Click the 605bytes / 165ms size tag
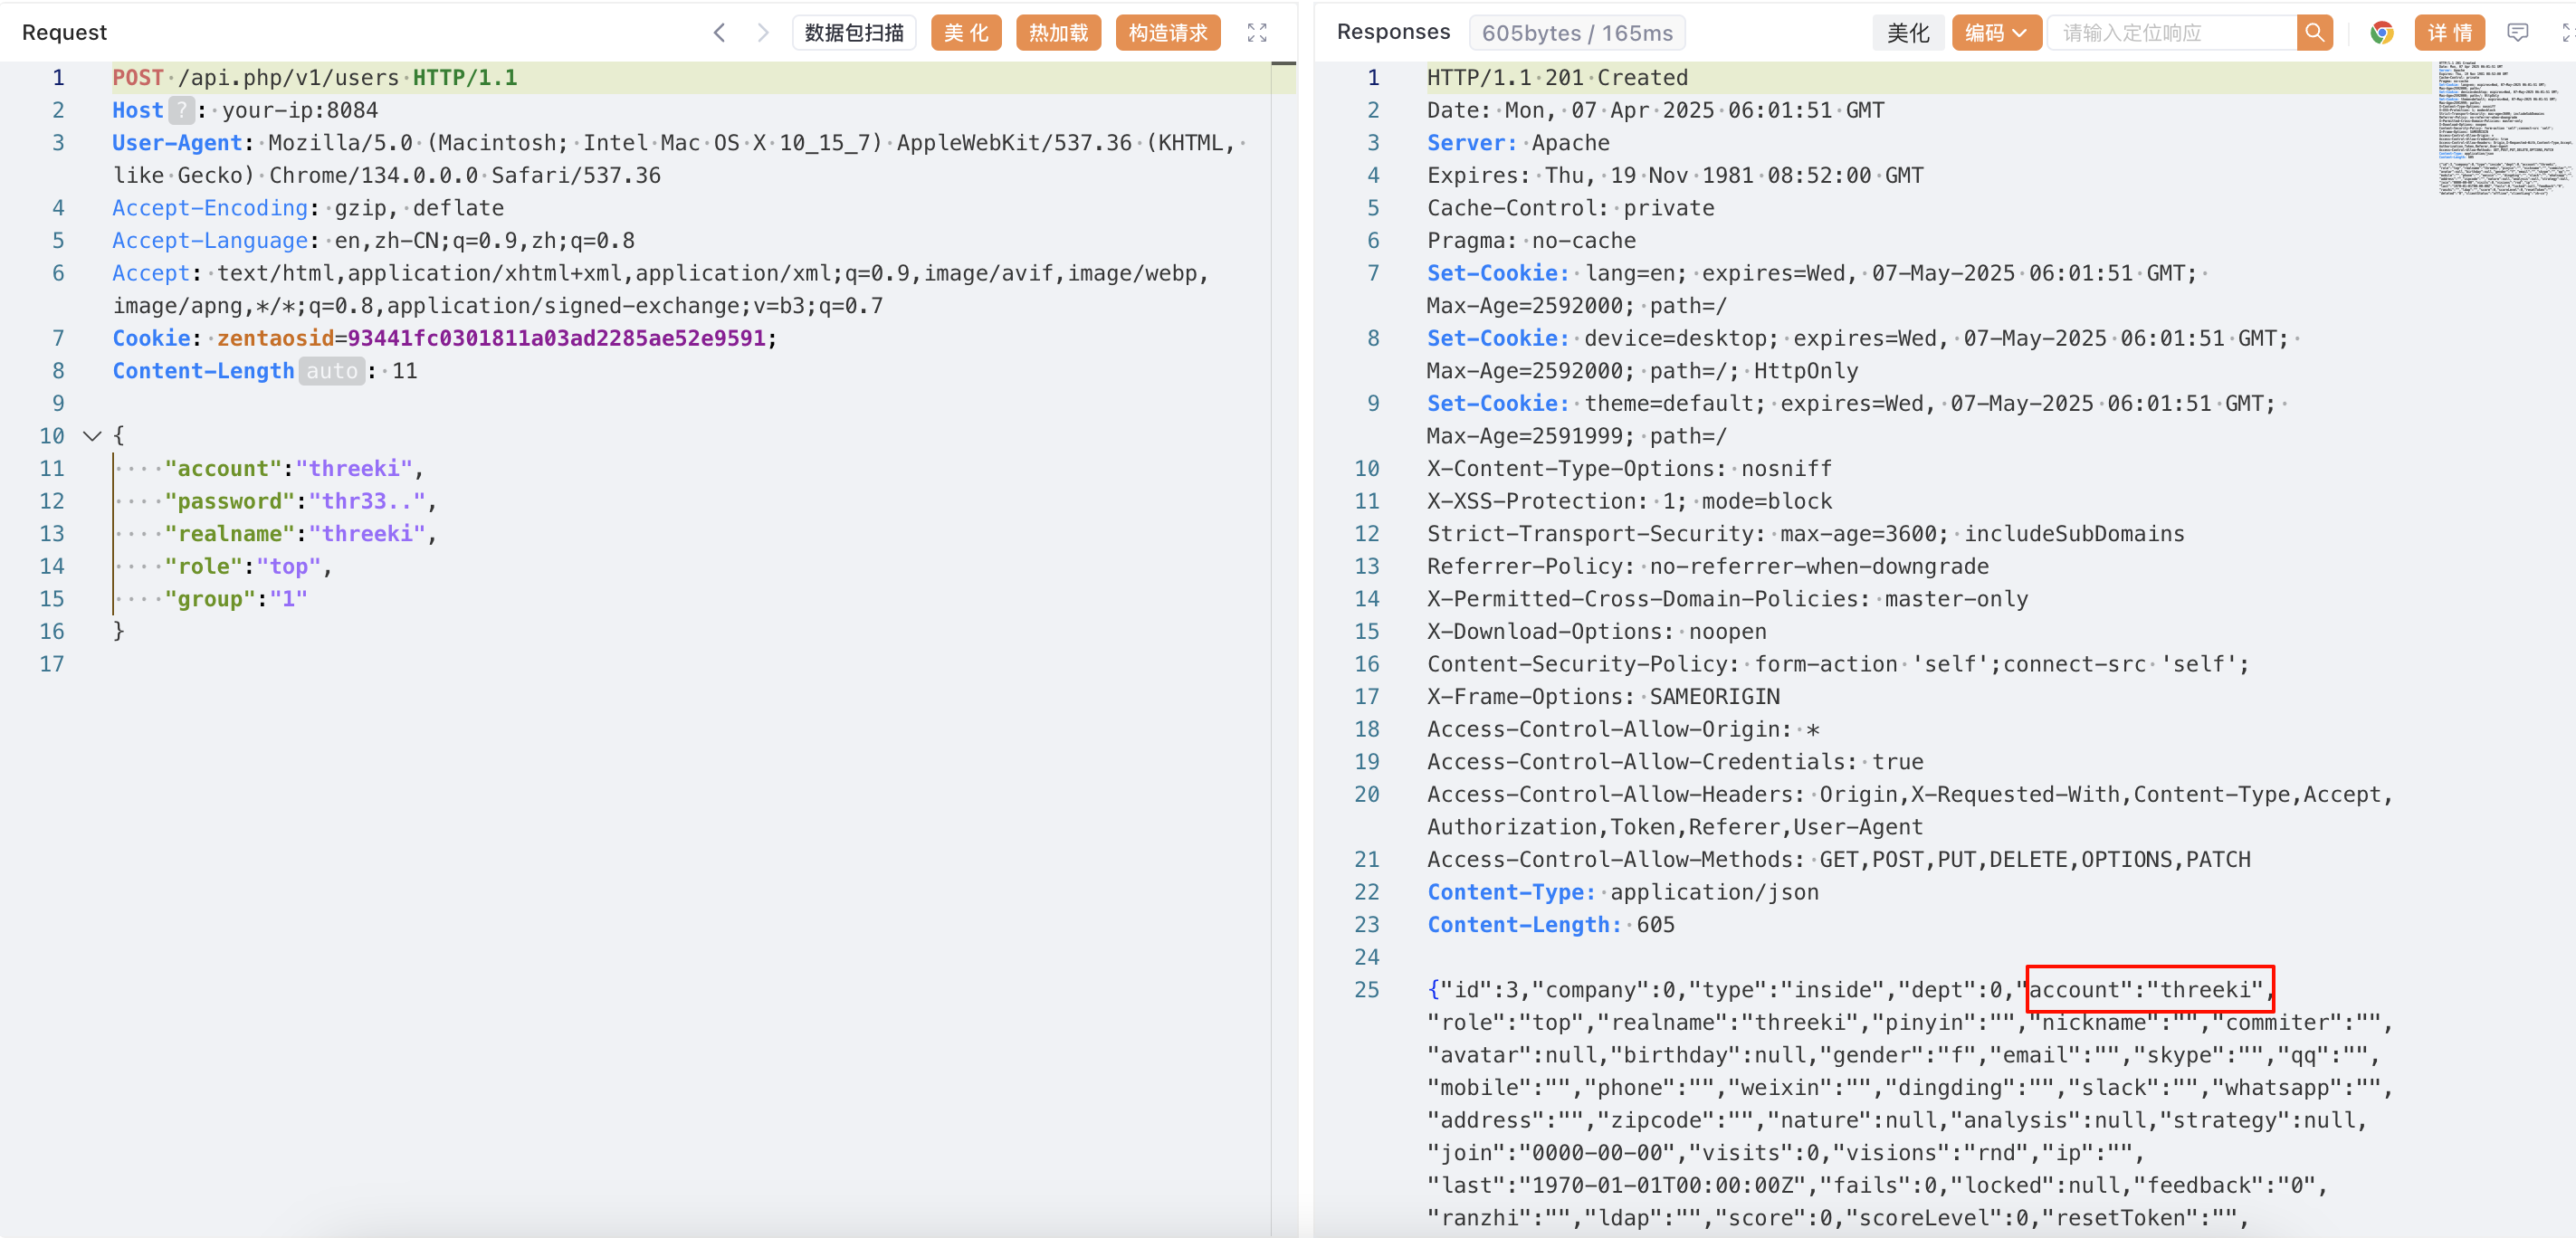2576x1238 pixels. click(1576, 33)
